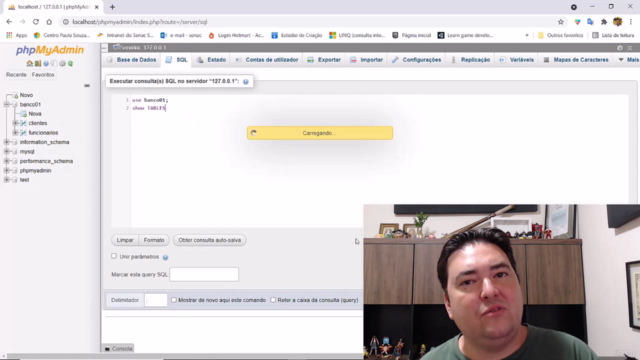Viewport: 640px width, 360px height.
Task: Click the Chrome reload page icon
Action: [x=36, y=22]
